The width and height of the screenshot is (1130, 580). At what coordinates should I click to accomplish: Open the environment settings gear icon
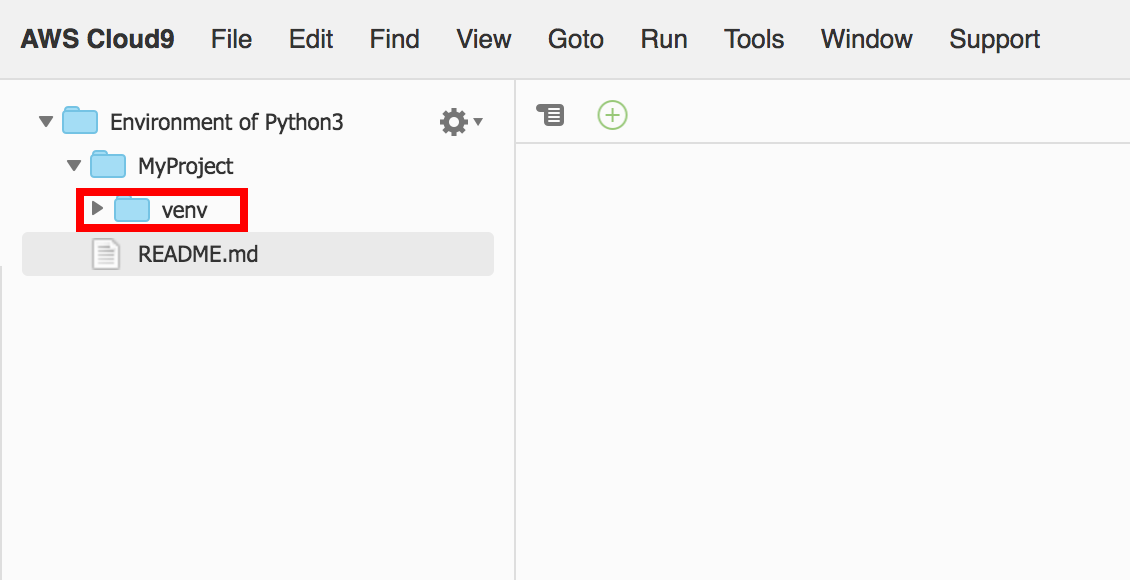453,121
